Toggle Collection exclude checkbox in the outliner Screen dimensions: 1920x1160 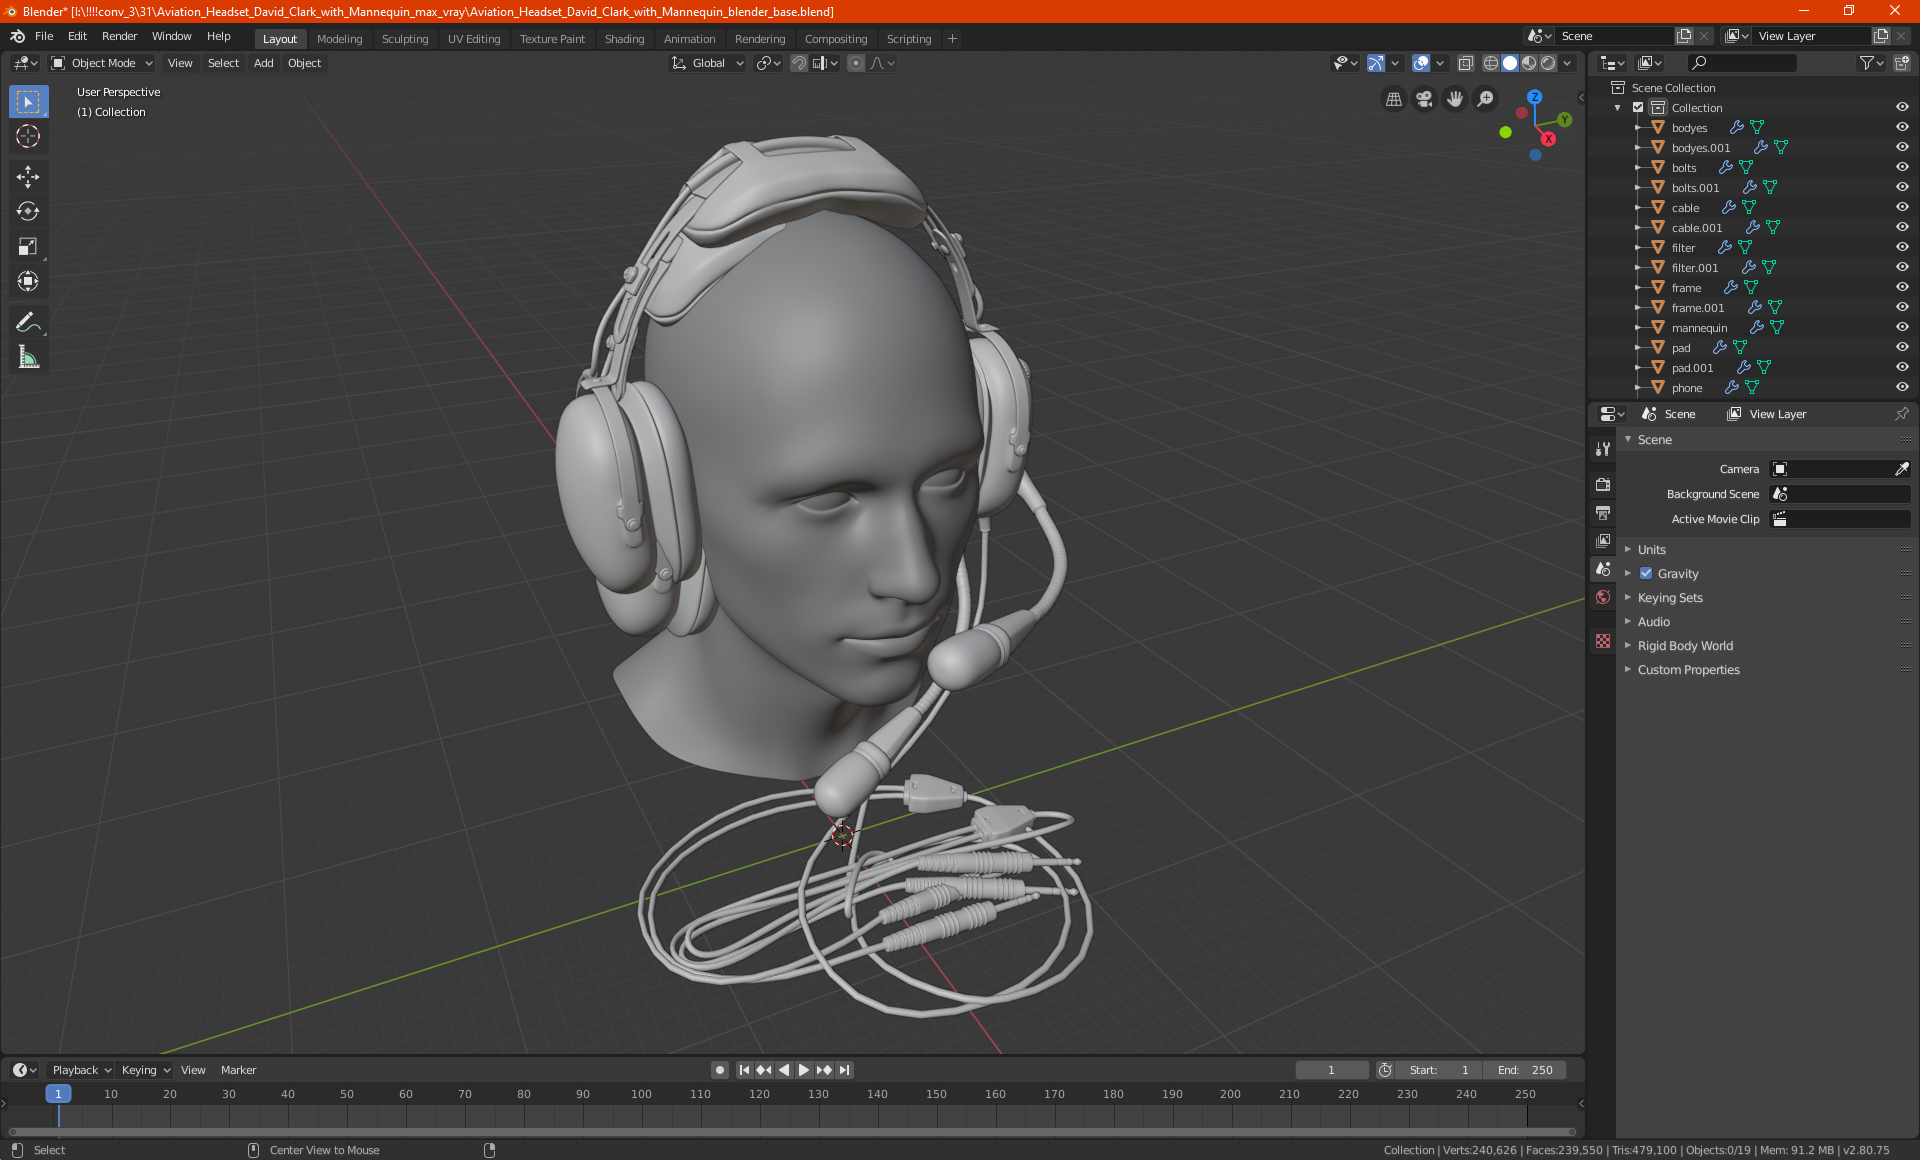(1638, 107)
